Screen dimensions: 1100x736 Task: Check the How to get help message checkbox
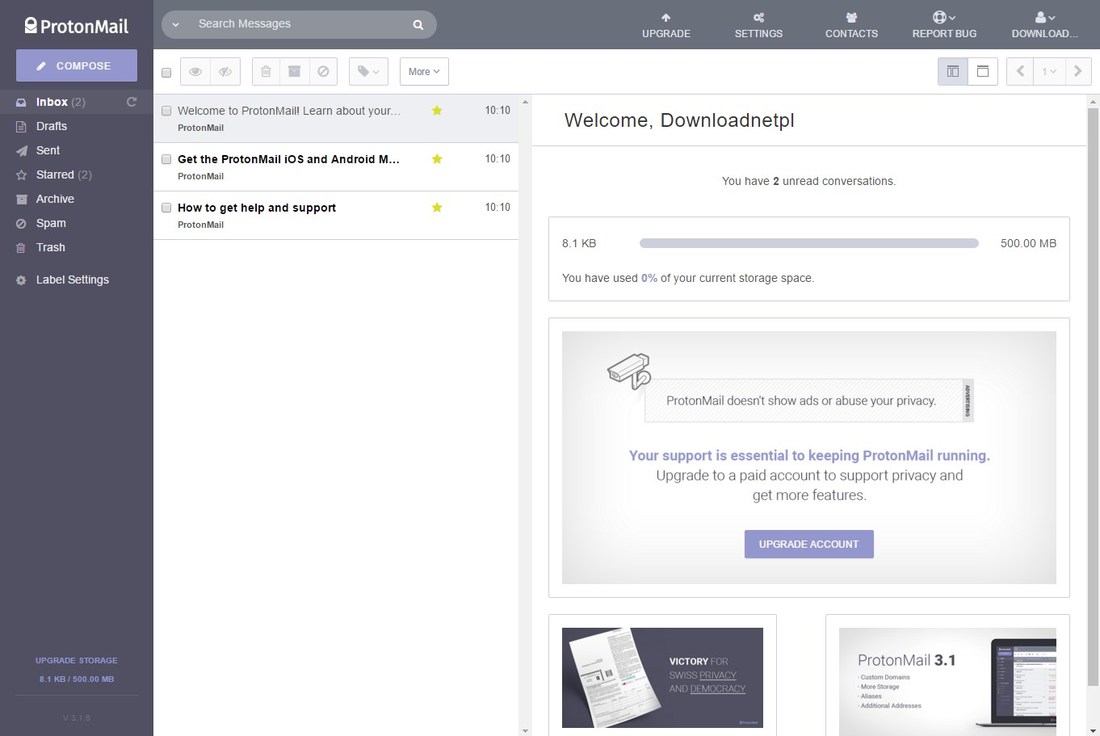166,208
